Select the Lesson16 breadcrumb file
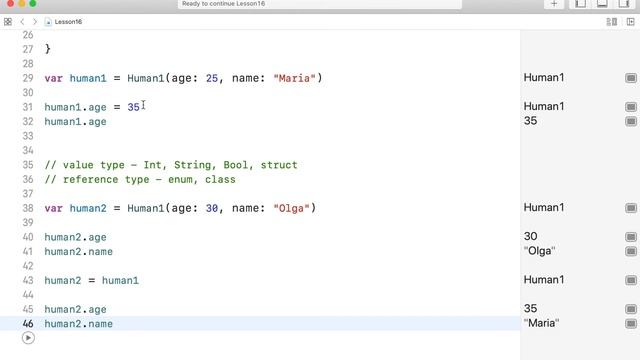The image size is (640, 360). (x=64, y=22)
